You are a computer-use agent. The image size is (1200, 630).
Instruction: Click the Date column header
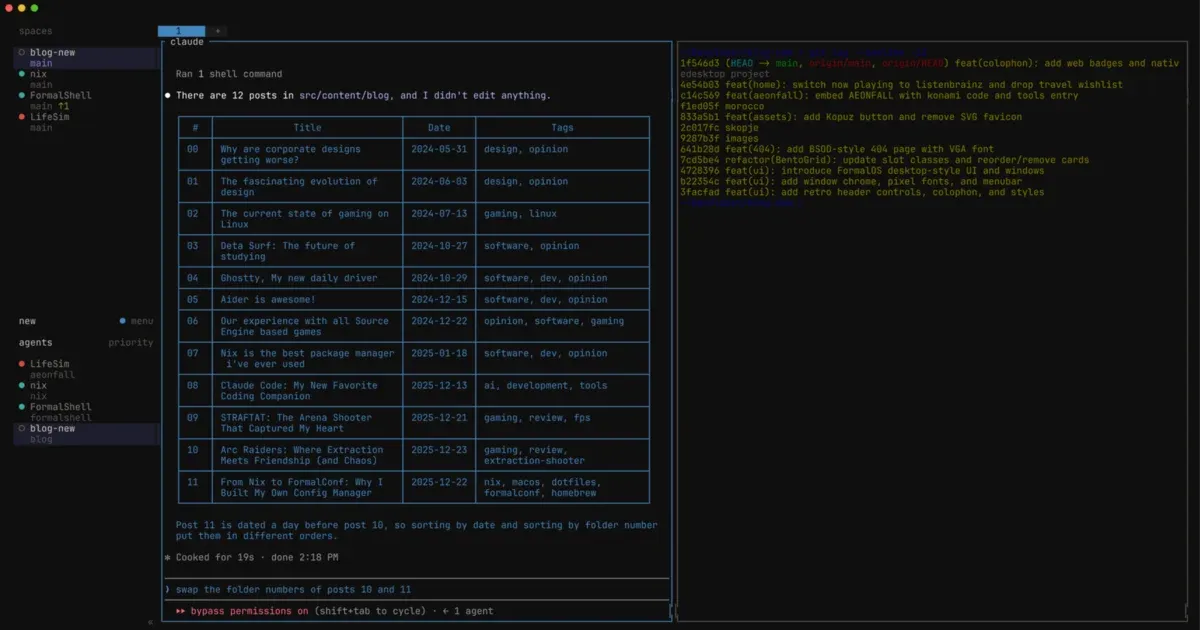(x=439, y=128)
